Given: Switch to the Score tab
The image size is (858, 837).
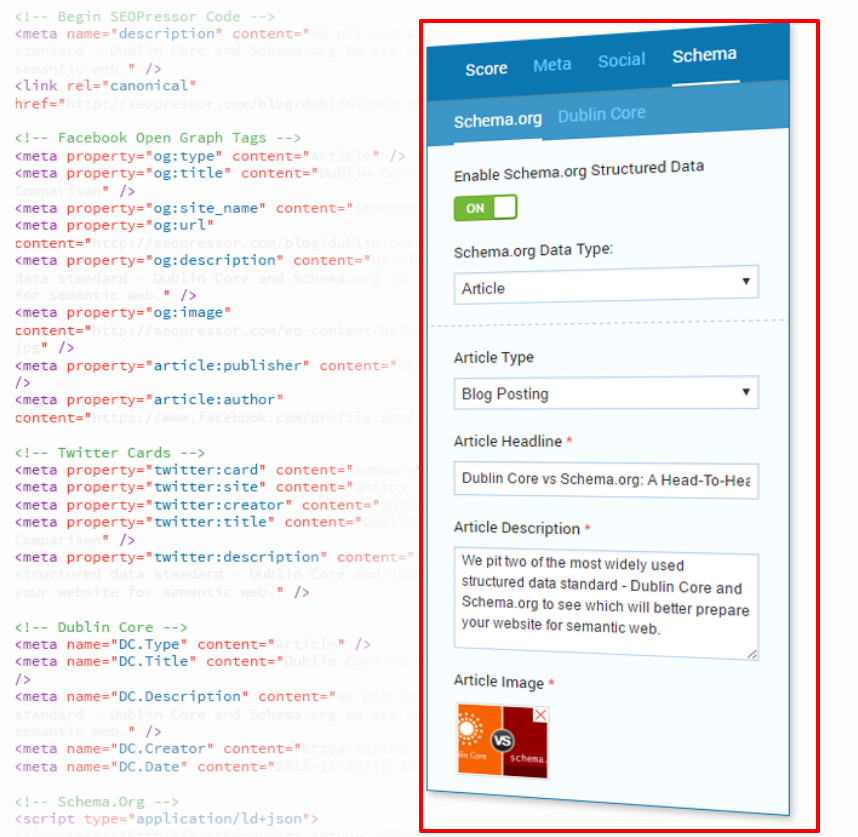Looking at the screenshot, I should [x=486, y=69].
